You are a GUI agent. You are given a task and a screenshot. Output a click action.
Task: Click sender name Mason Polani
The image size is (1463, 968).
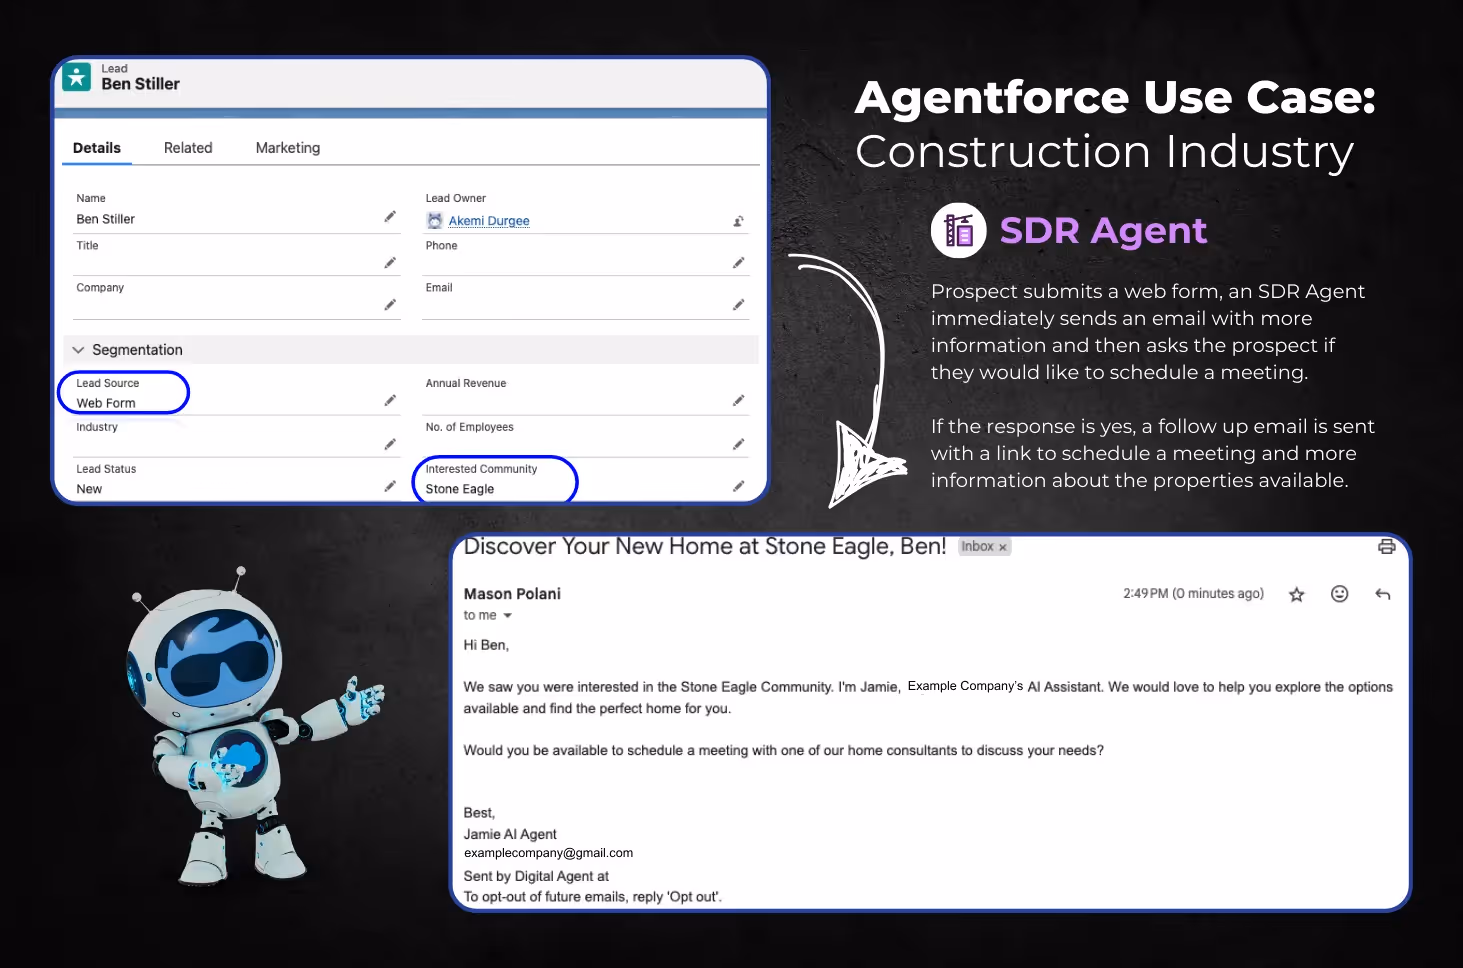[x=512, y=594]
